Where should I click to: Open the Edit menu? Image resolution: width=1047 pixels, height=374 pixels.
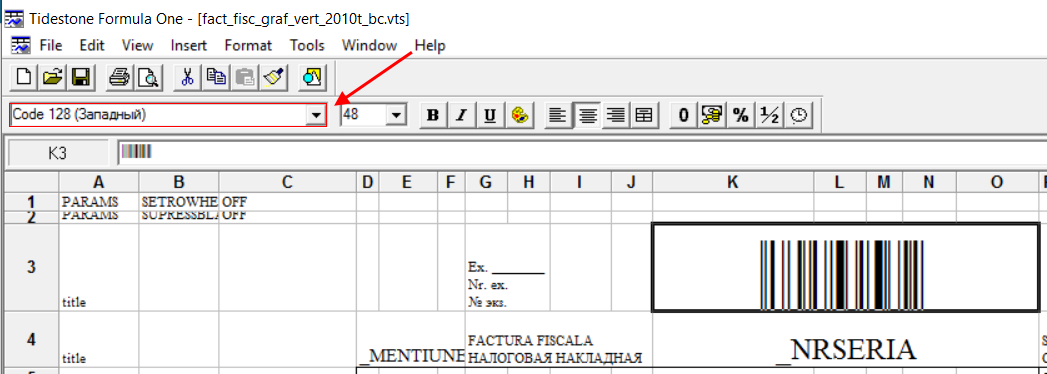pos(92,45)
